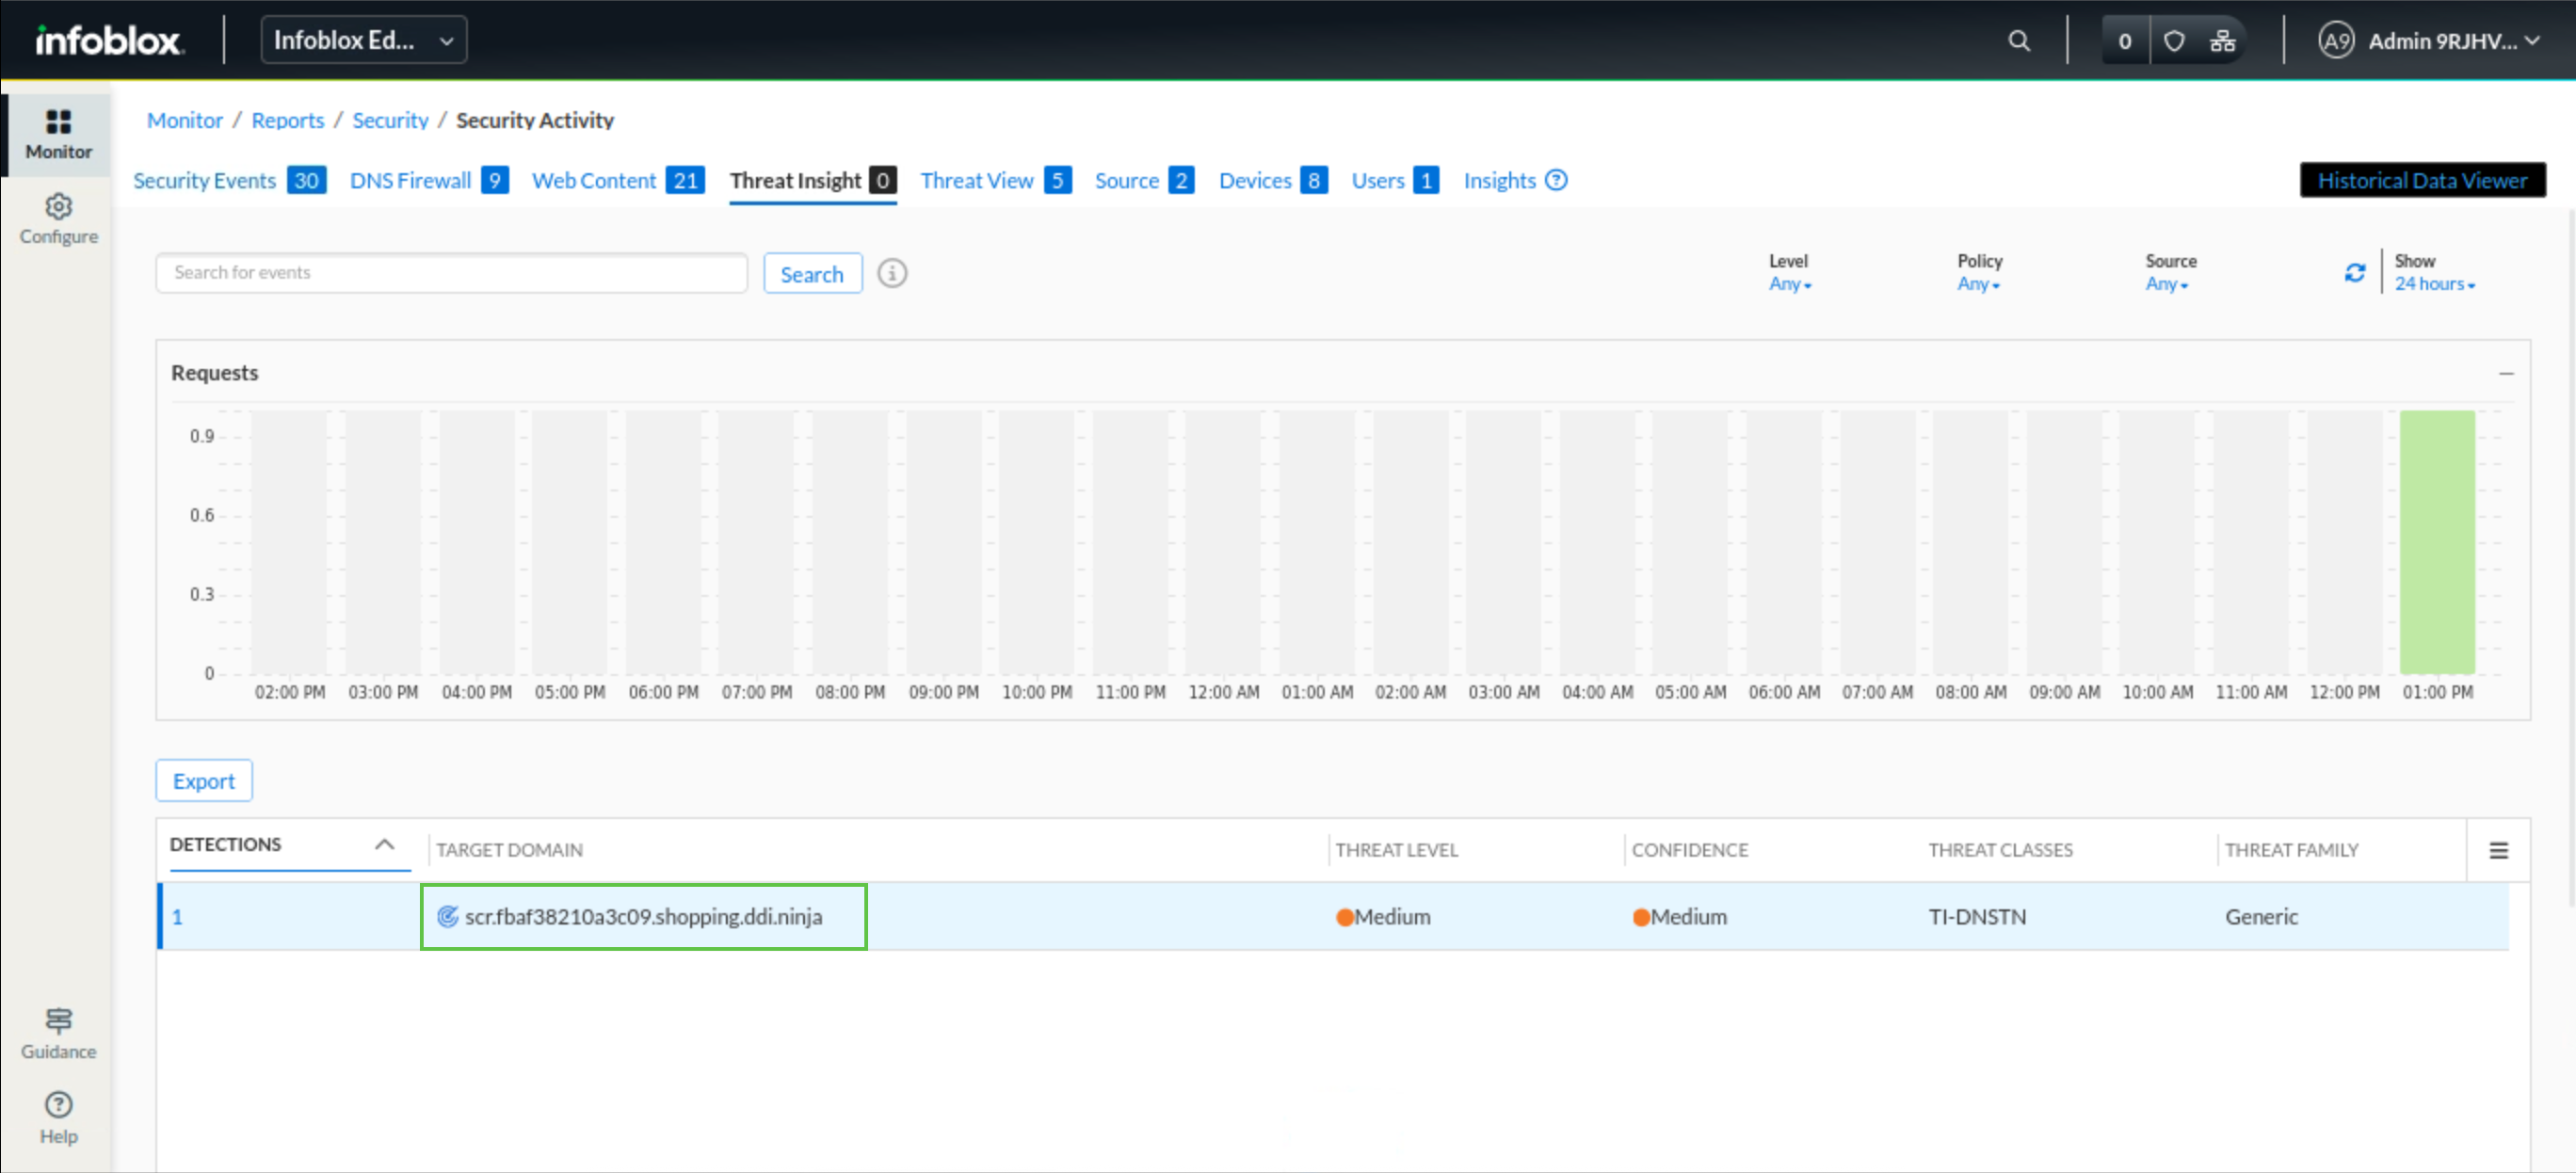Open the table columns hamburger menu
2576x1173 pixels.
point(2497,850)
